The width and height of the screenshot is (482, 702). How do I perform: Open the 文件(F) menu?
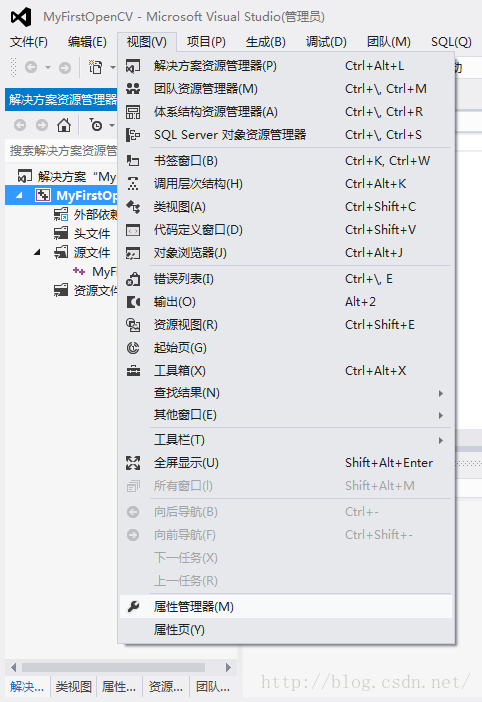(29, 42)
